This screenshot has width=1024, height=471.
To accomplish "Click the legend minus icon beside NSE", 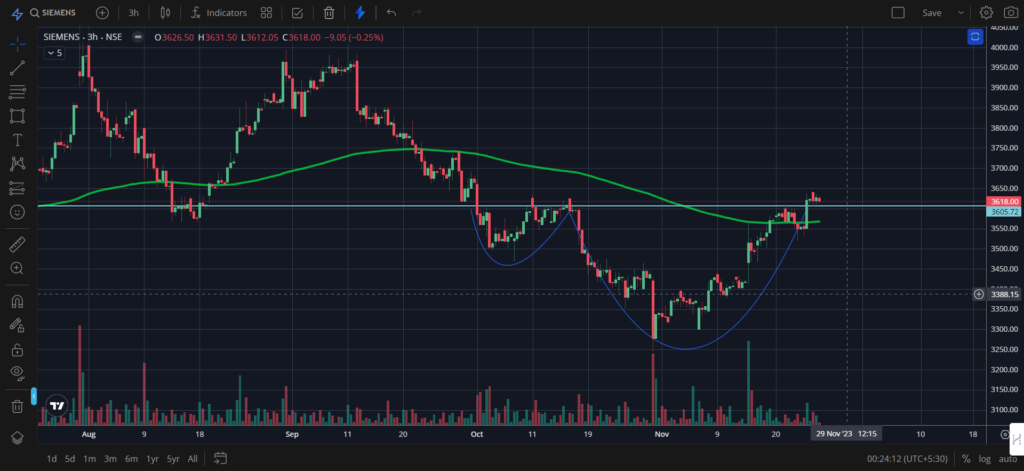I will click(x=137, y=37).
